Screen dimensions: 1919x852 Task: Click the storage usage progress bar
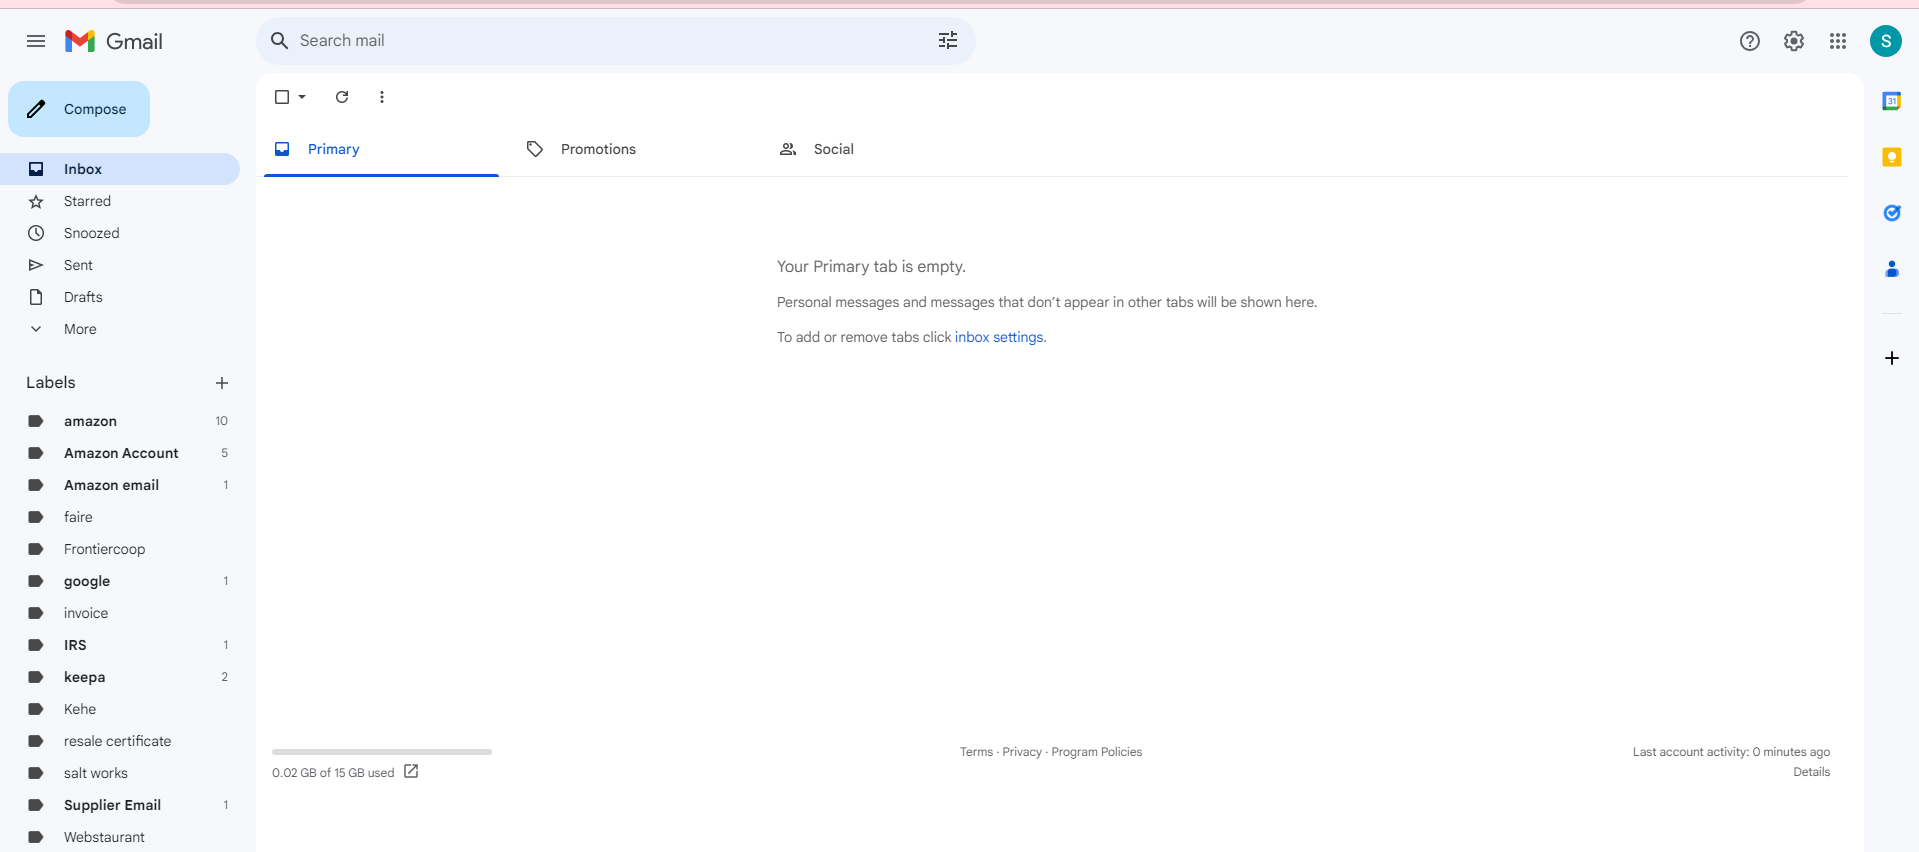click(382, 752)
